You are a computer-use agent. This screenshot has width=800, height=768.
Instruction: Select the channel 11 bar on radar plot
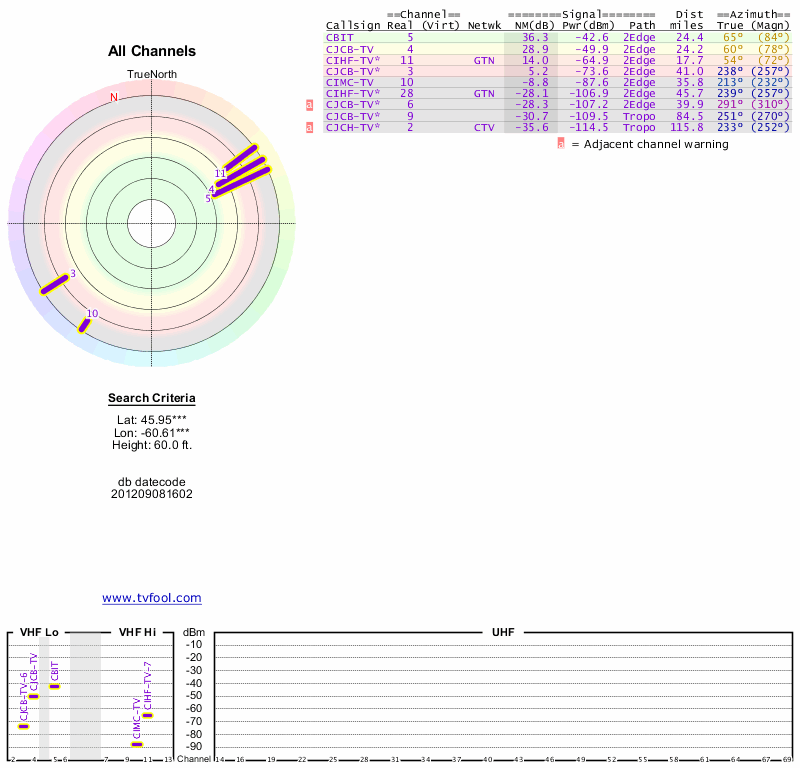coord(239,159)
